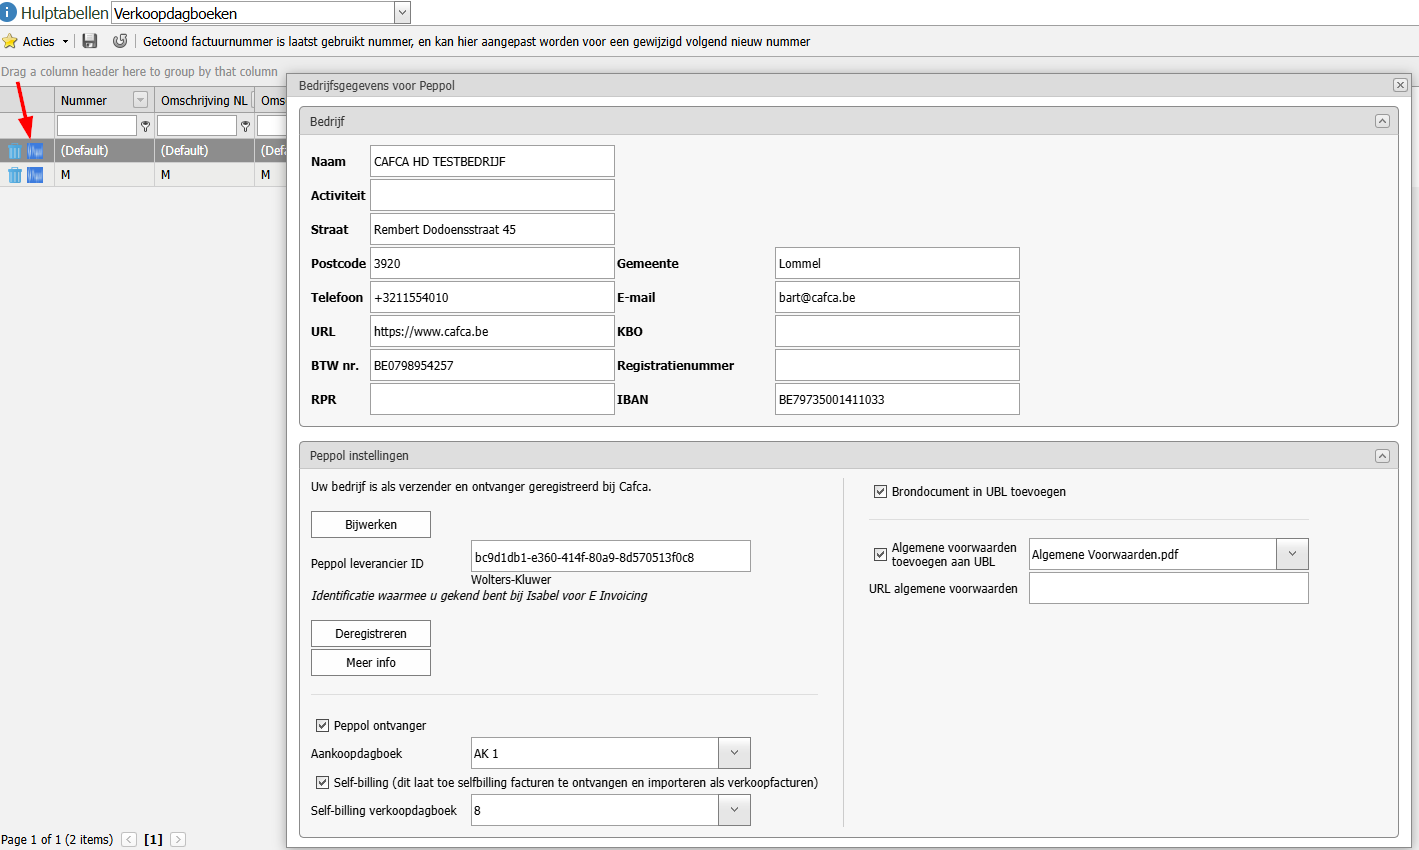Delete the M row via trash icon
The image size is (1419, 850).
(15, 175)
